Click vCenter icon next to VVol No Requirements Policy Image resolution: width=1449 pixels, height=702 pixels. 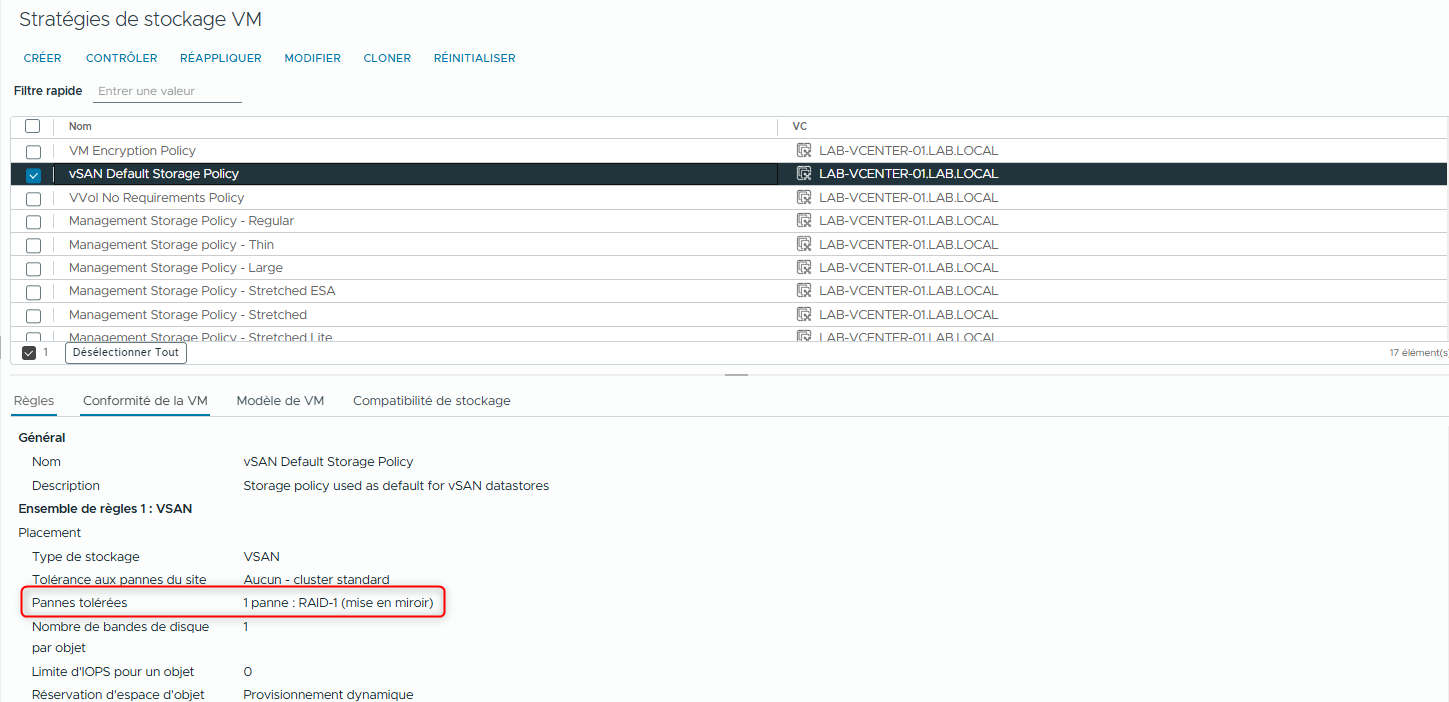(x=805, y=197)
